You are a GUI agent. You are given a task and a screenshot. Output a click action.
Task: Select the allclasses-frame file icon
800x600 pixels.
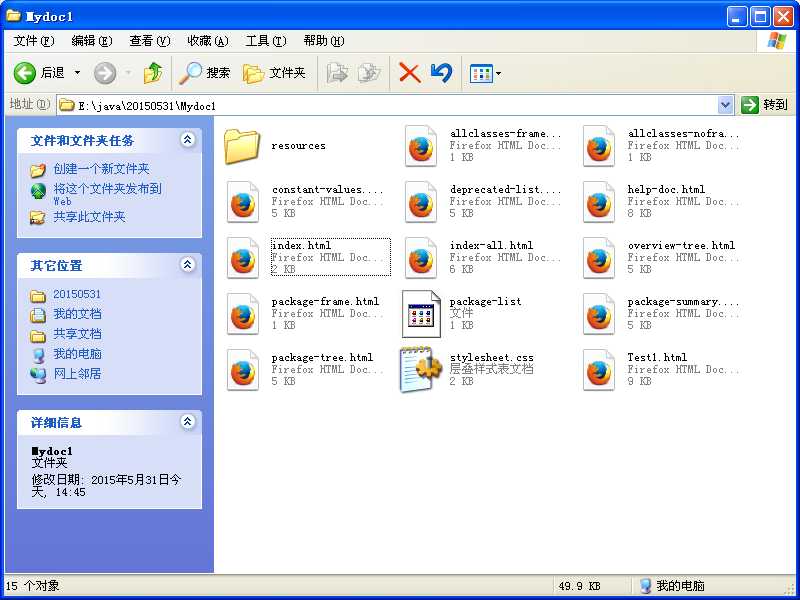tap(420, 146)
